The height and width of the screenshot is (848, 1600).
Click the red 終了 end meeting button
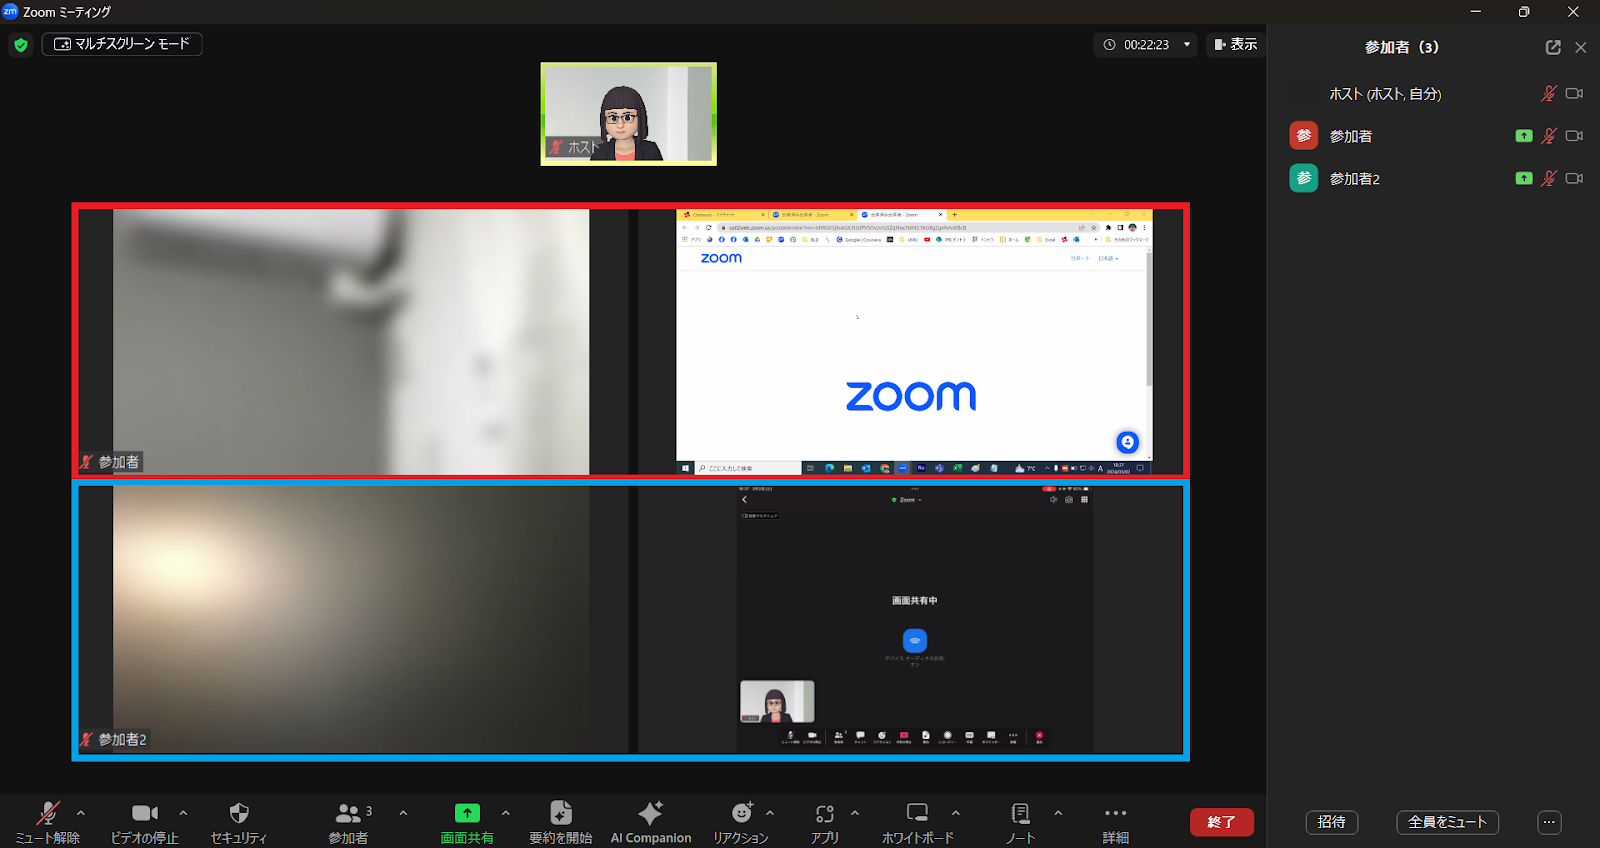[1222, 822]
